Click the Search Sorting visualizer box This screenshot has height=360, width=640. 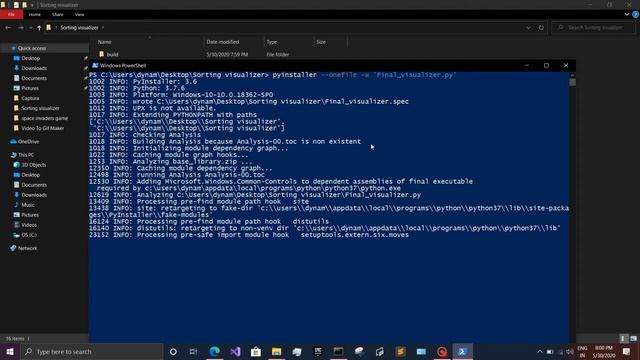[593, 28]
